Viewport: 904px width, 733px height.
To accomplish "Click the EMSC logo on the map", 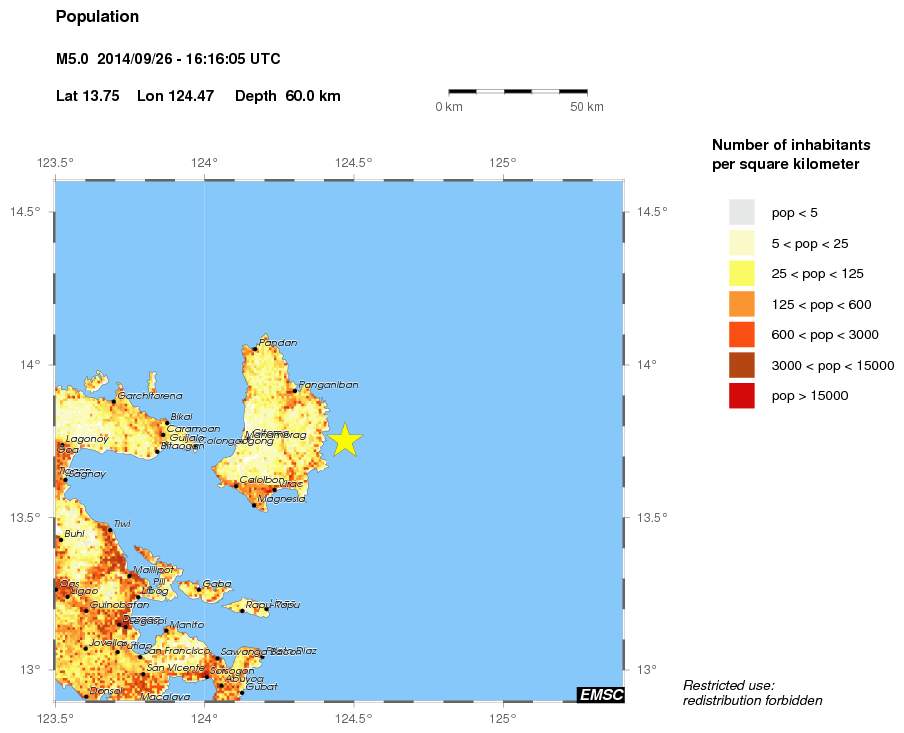I will (601, 694).
